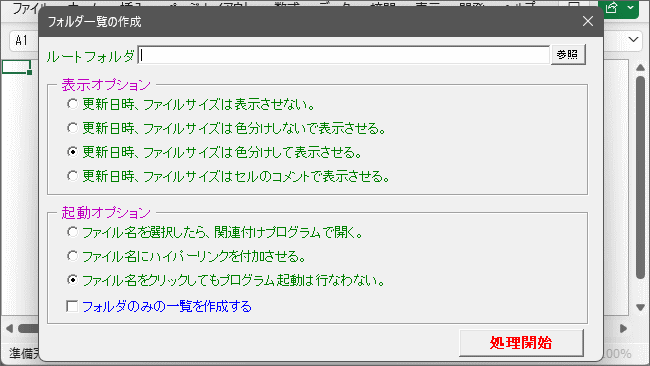
Task: Select open with associated program radio
Action: click(x=73, y=232)
